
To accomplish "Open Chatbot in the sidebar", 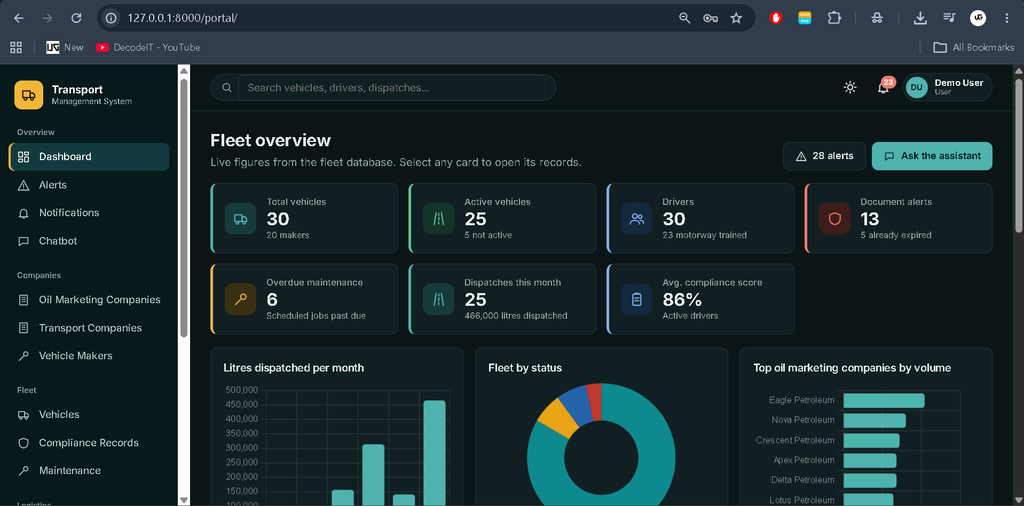I will click(x=89, y=241).
